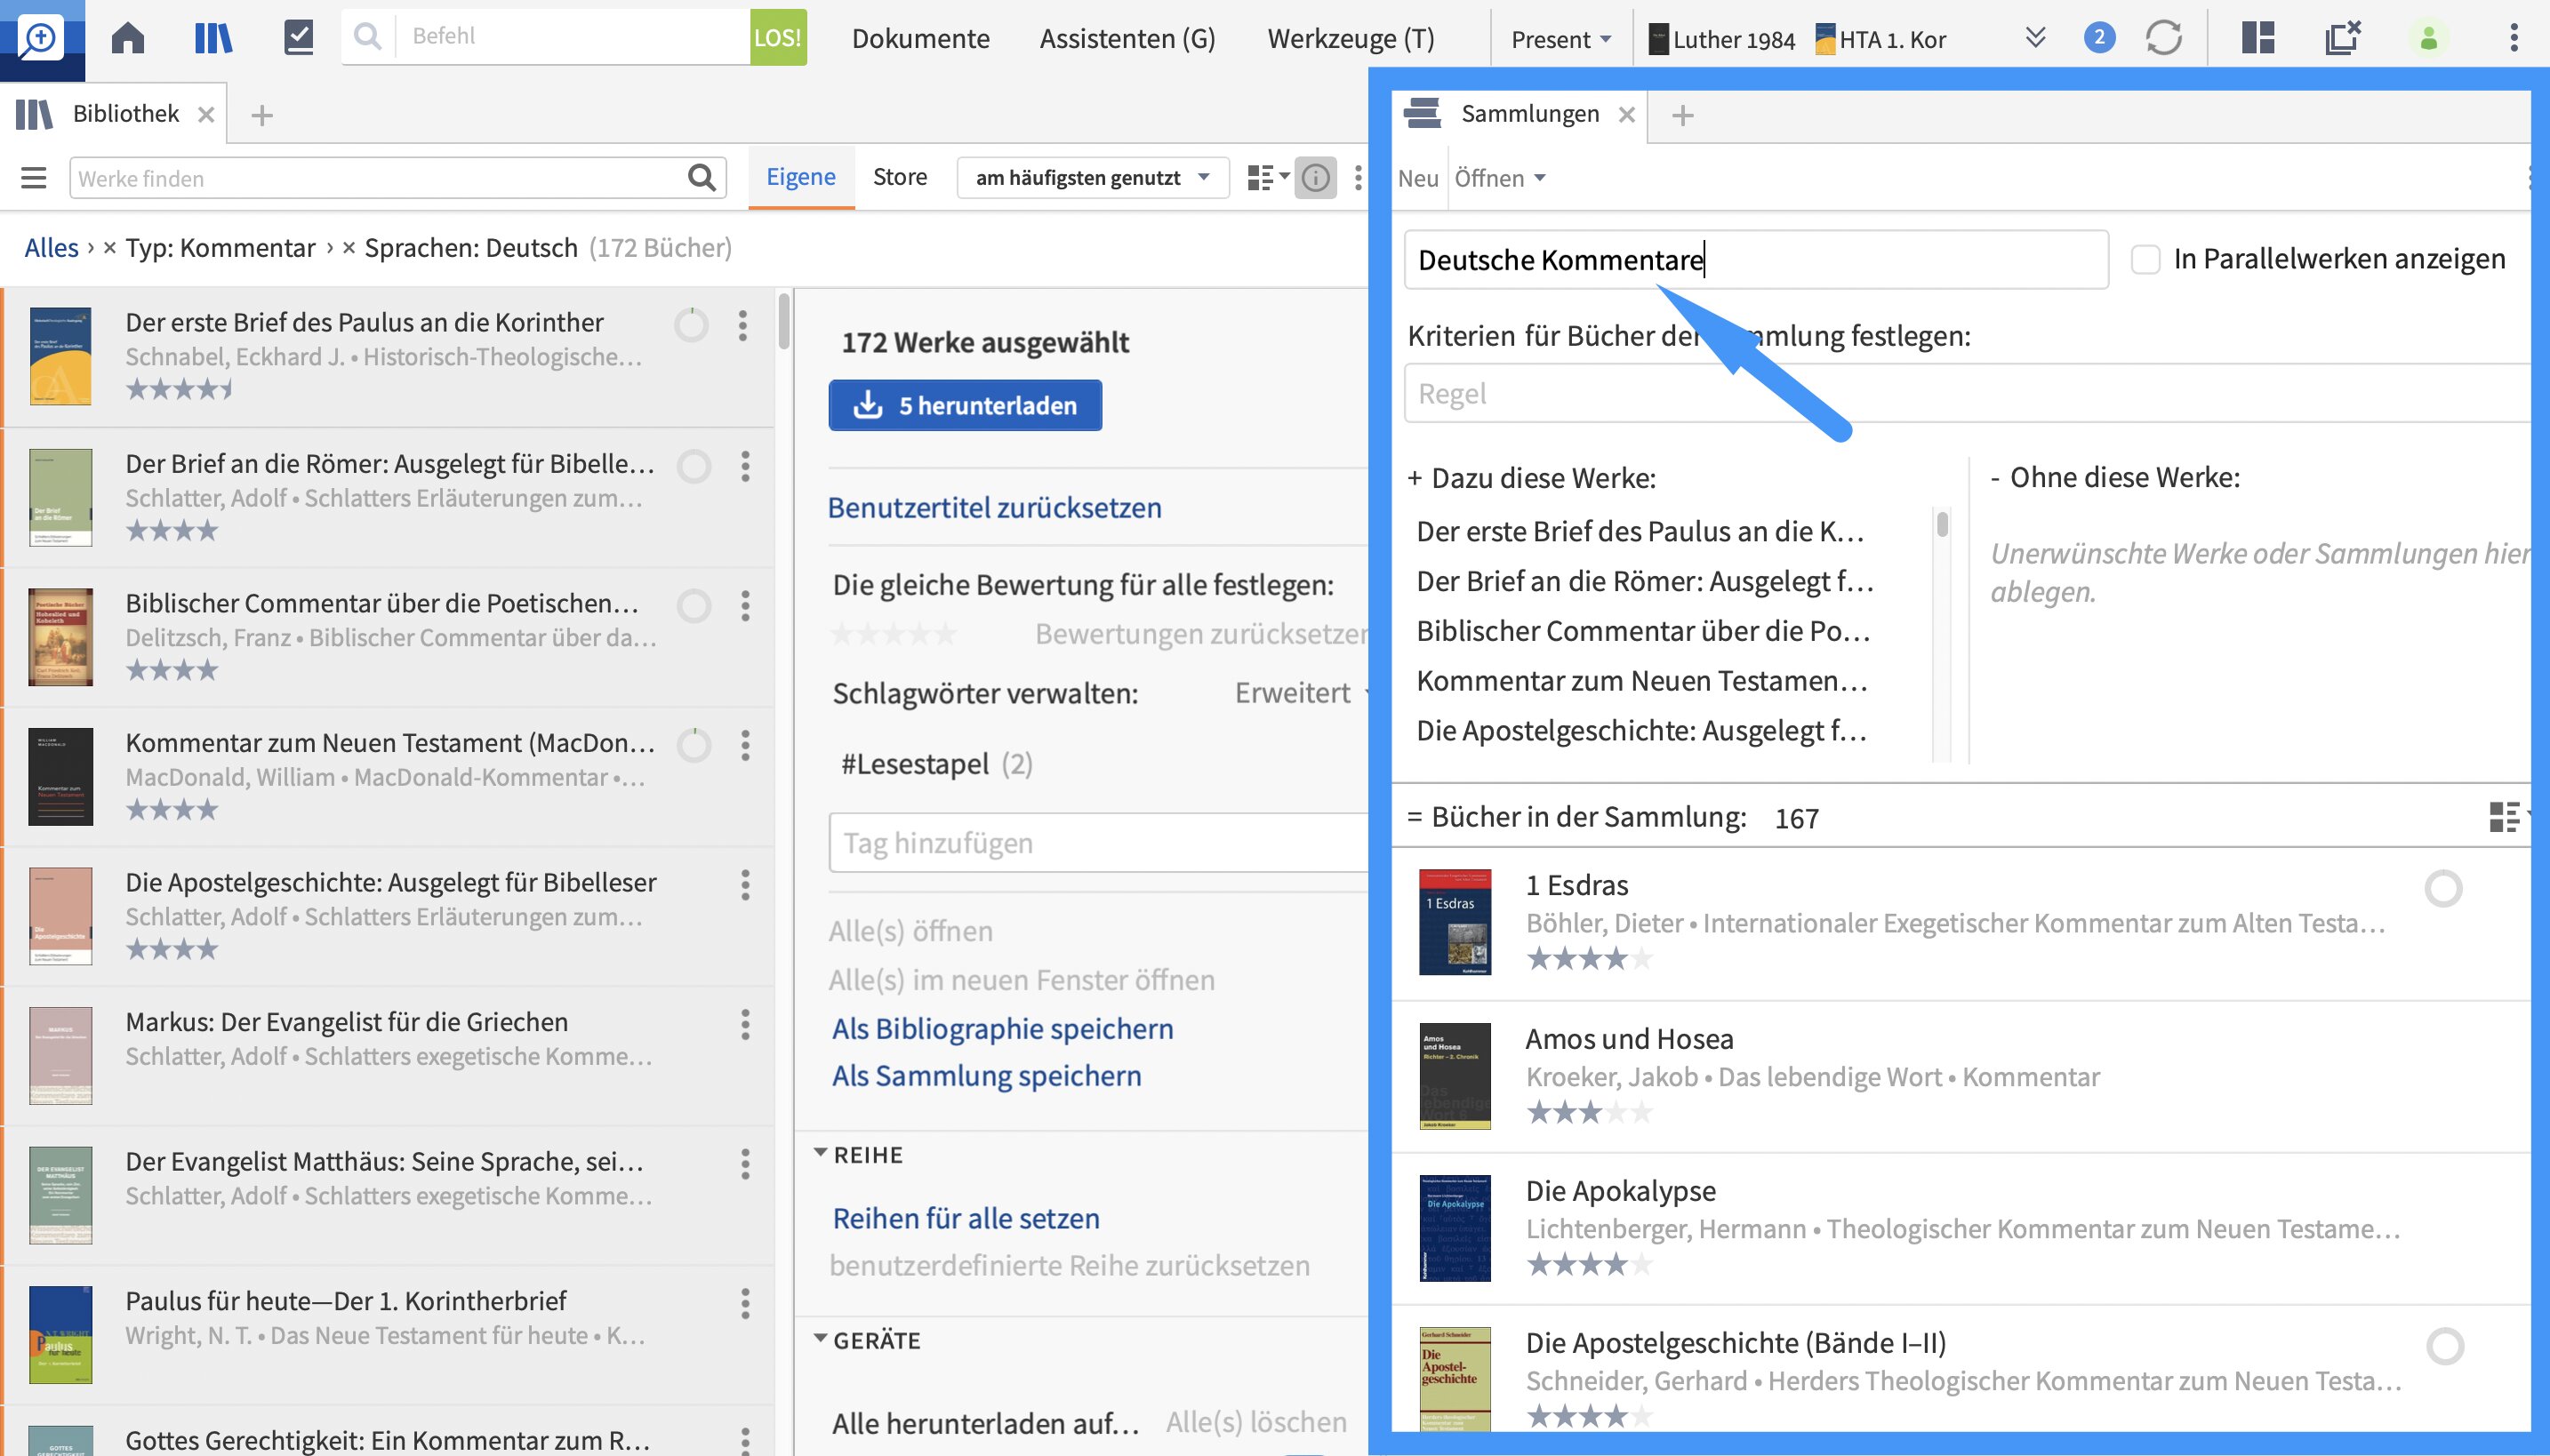Click the Logos app logo icon
The height and width of the screenshot is (1456, 2550).
pos(41,38)
